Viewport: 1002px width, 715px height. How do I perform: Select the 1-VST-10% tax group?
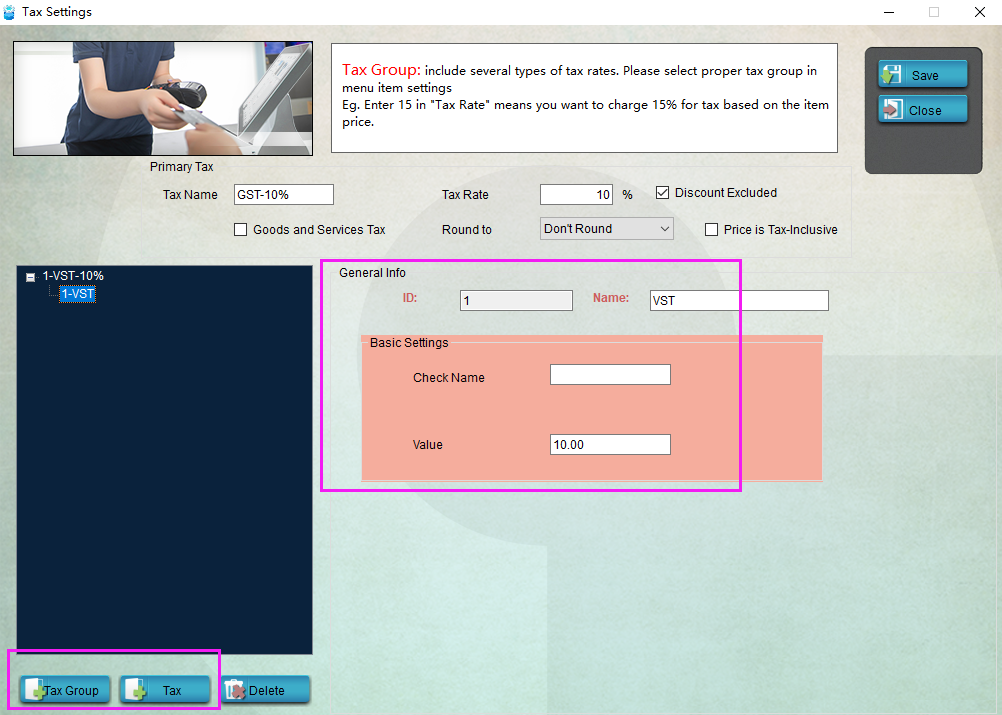pyautogui.click(x=73, y=276)
